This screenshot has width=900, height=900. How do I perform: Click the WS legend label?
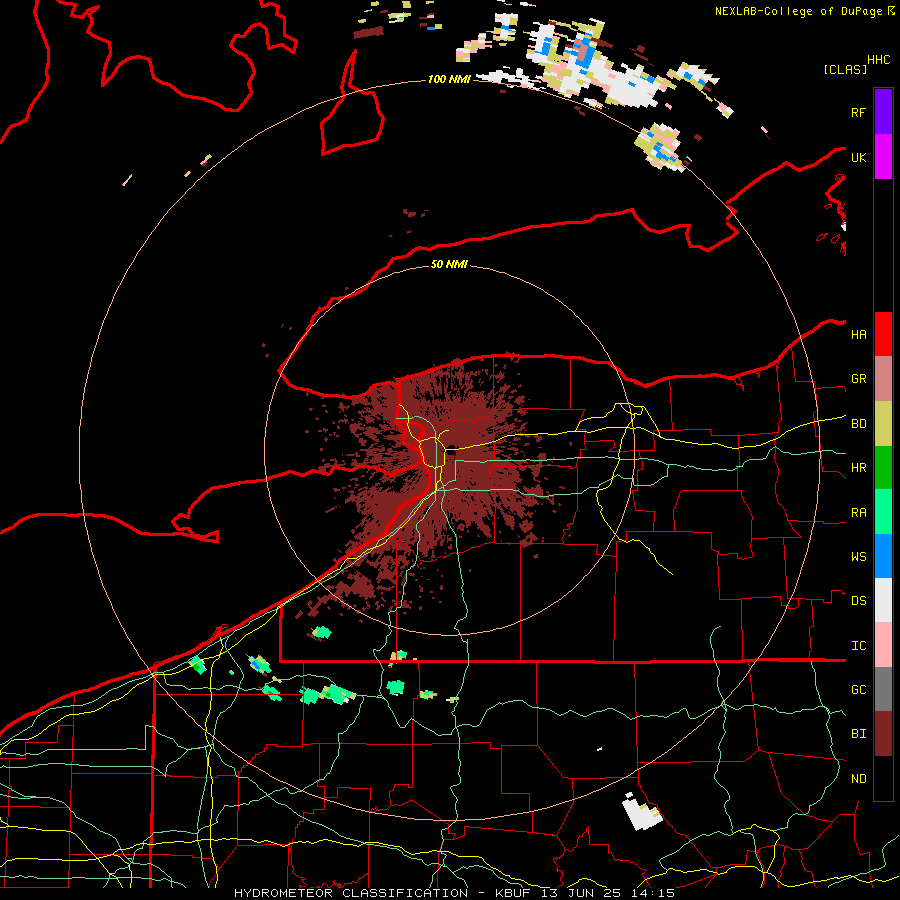coord(858,557)
